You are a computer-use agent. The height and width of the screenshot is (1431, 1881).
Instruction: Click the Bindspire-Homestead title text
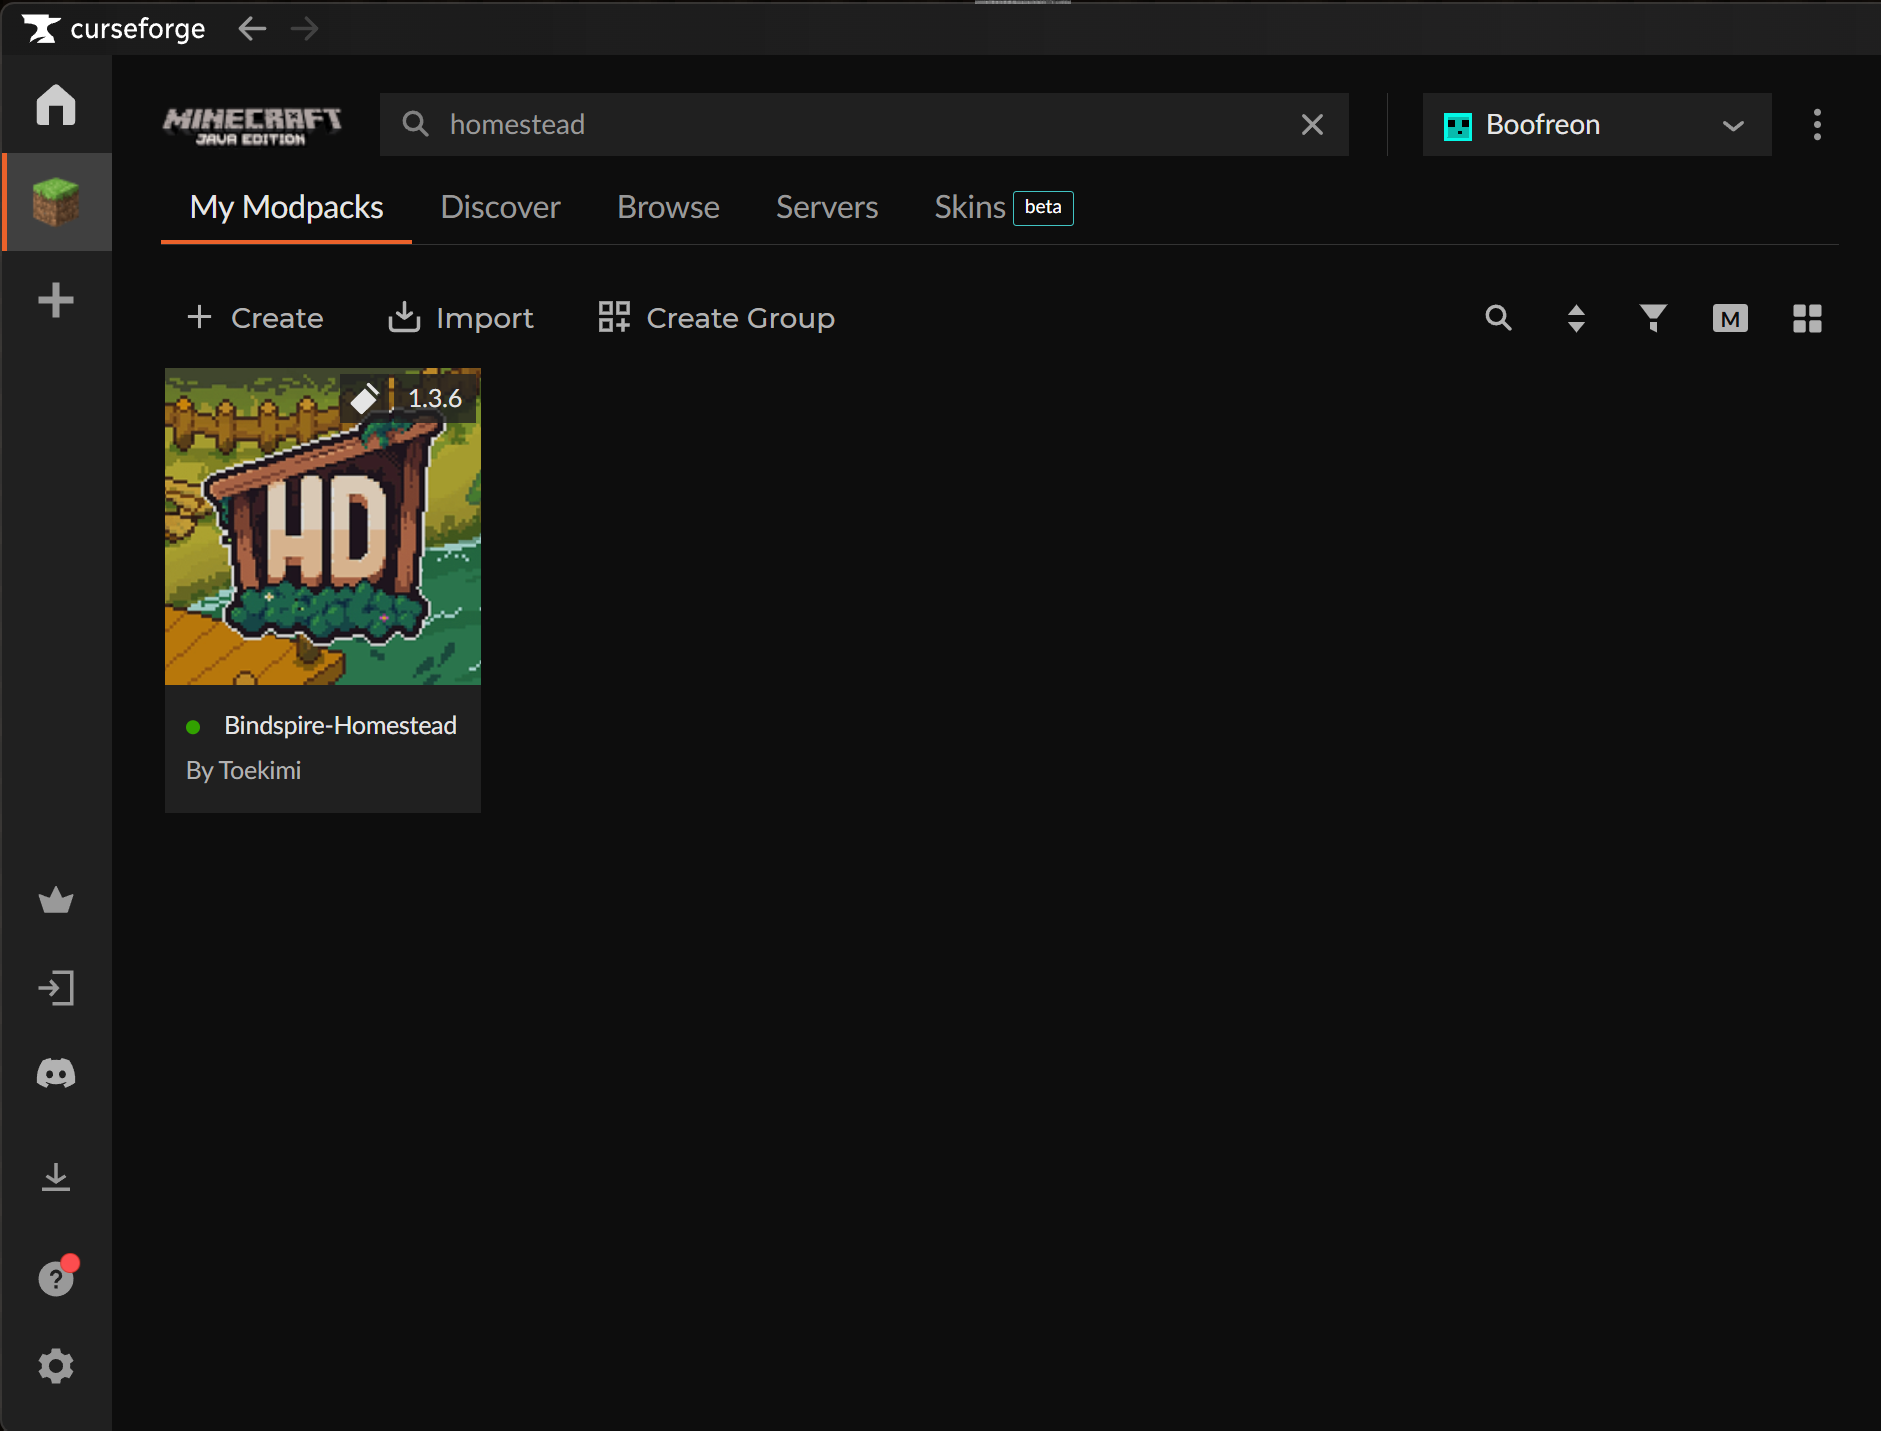pos(340,725)
